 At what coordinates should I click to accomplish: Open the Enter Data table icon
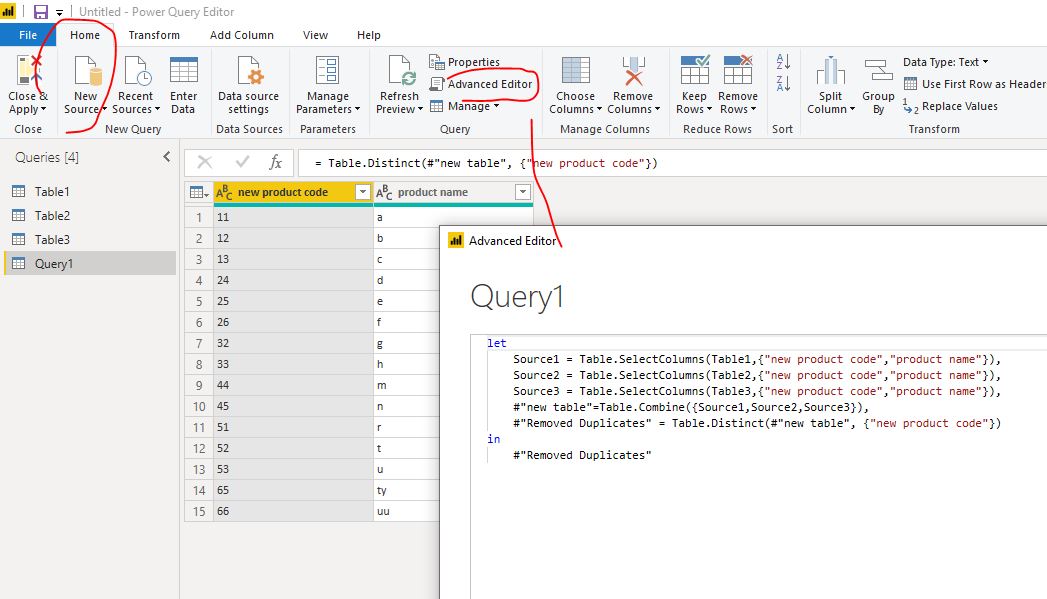click(x=184, y=71)
